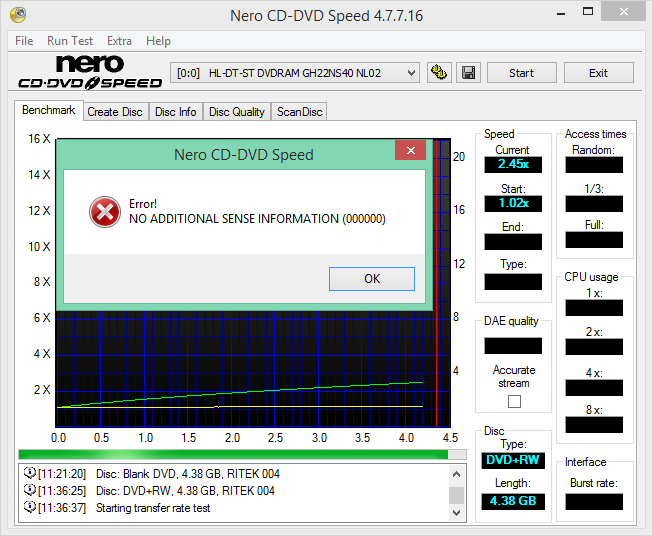Image resolution: width=653 pixels, height=536 pixels.
Task: Click the CPU usage 1x field
Action: (594, 308)
